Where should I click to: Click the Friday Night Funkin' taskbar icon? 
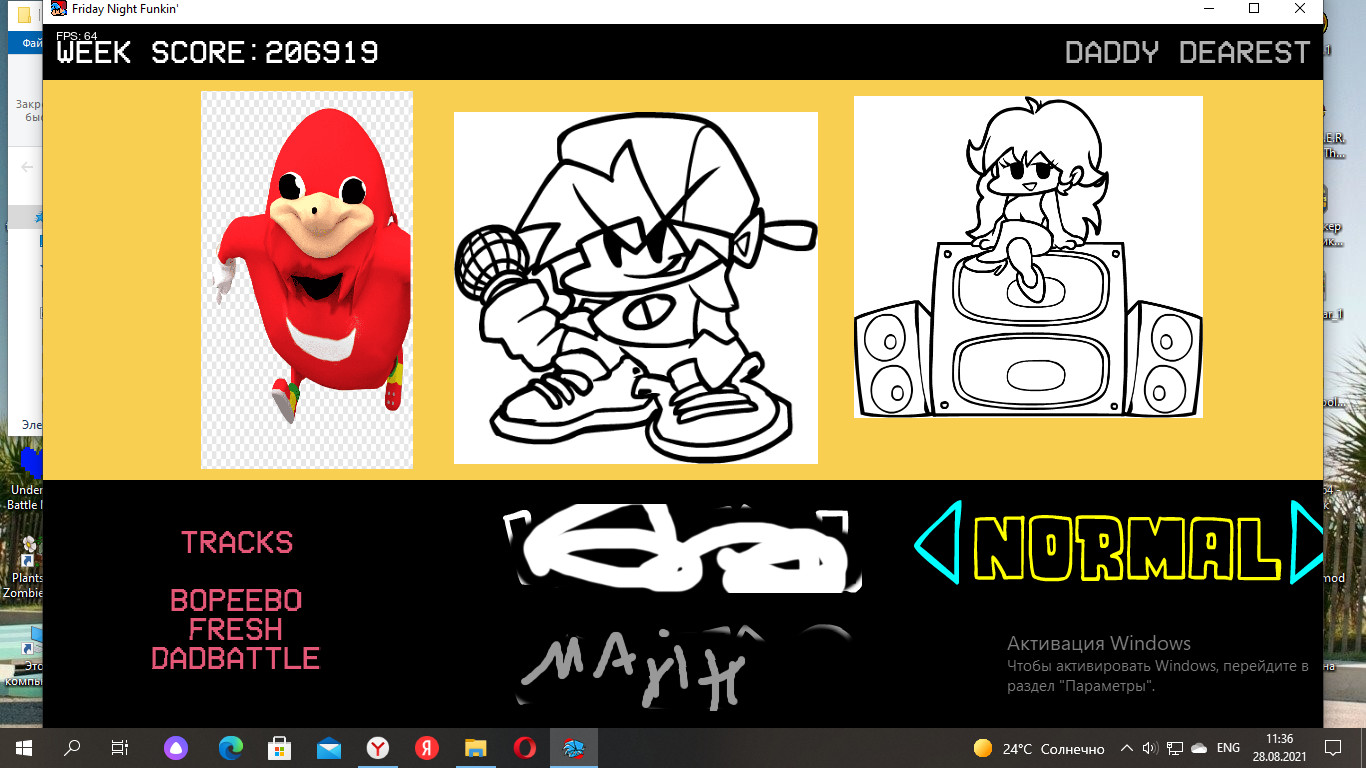tap(574, 748)
